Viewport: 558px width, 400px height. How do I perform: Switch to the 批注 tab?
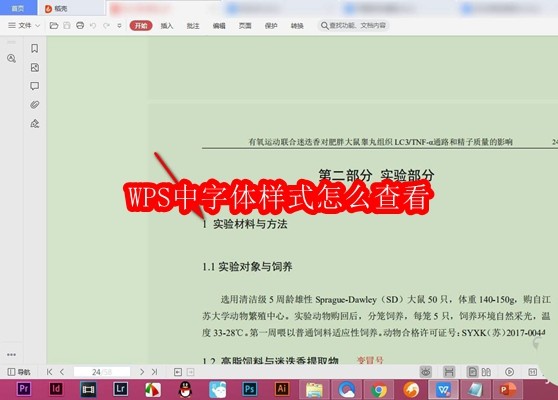point(193,26)
